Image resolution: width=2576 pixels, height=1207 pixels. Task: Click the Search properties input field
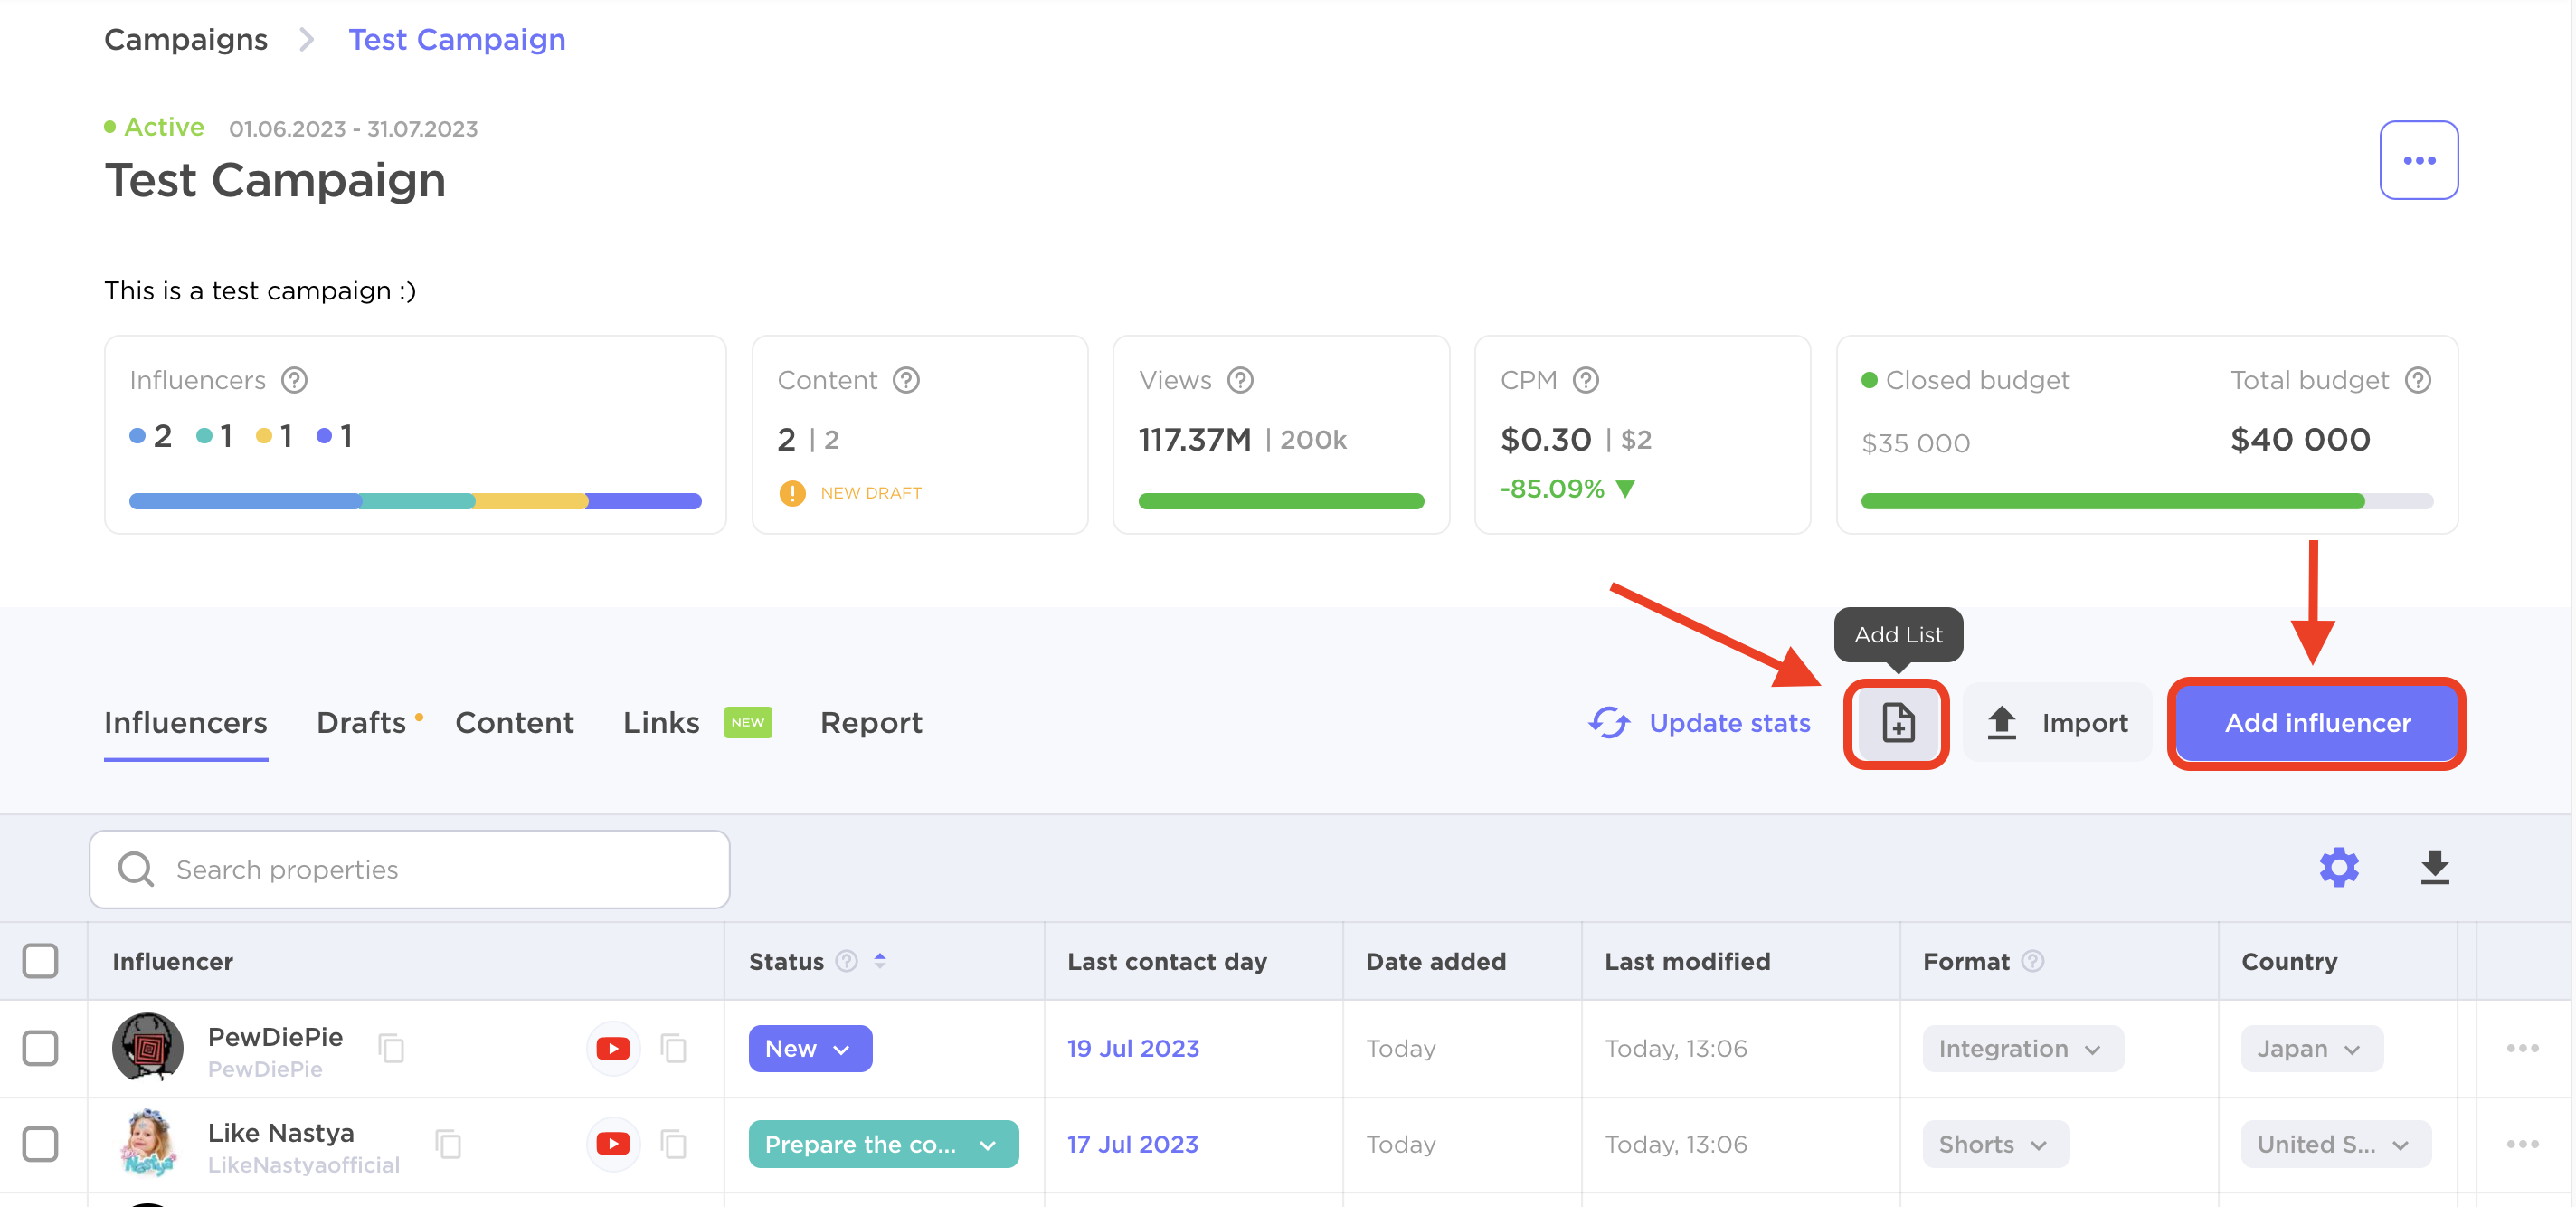[408, 868]
